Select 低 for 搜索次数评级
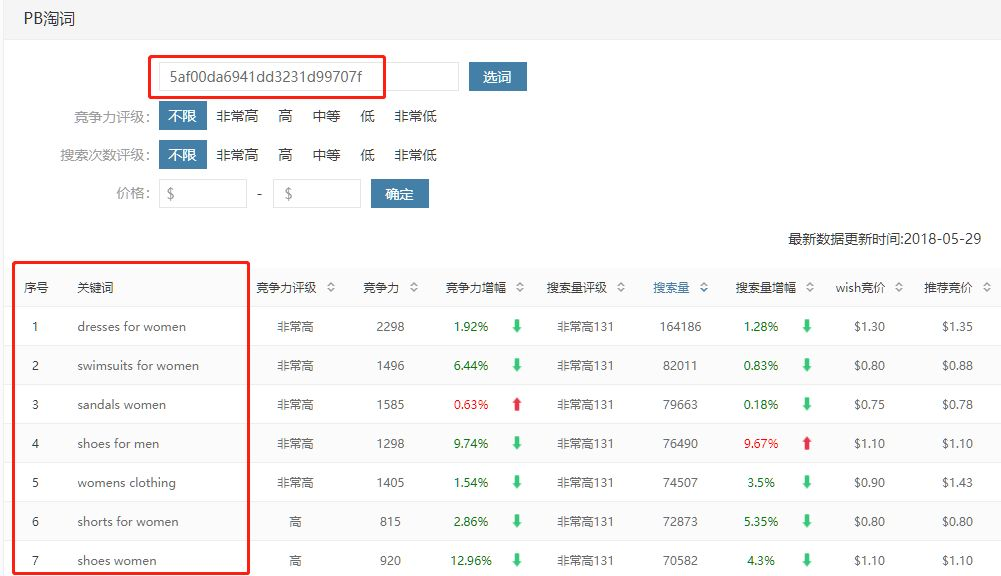Image resolution: width=1001 pixels, height=576 pixels. (x=367, y=155)
